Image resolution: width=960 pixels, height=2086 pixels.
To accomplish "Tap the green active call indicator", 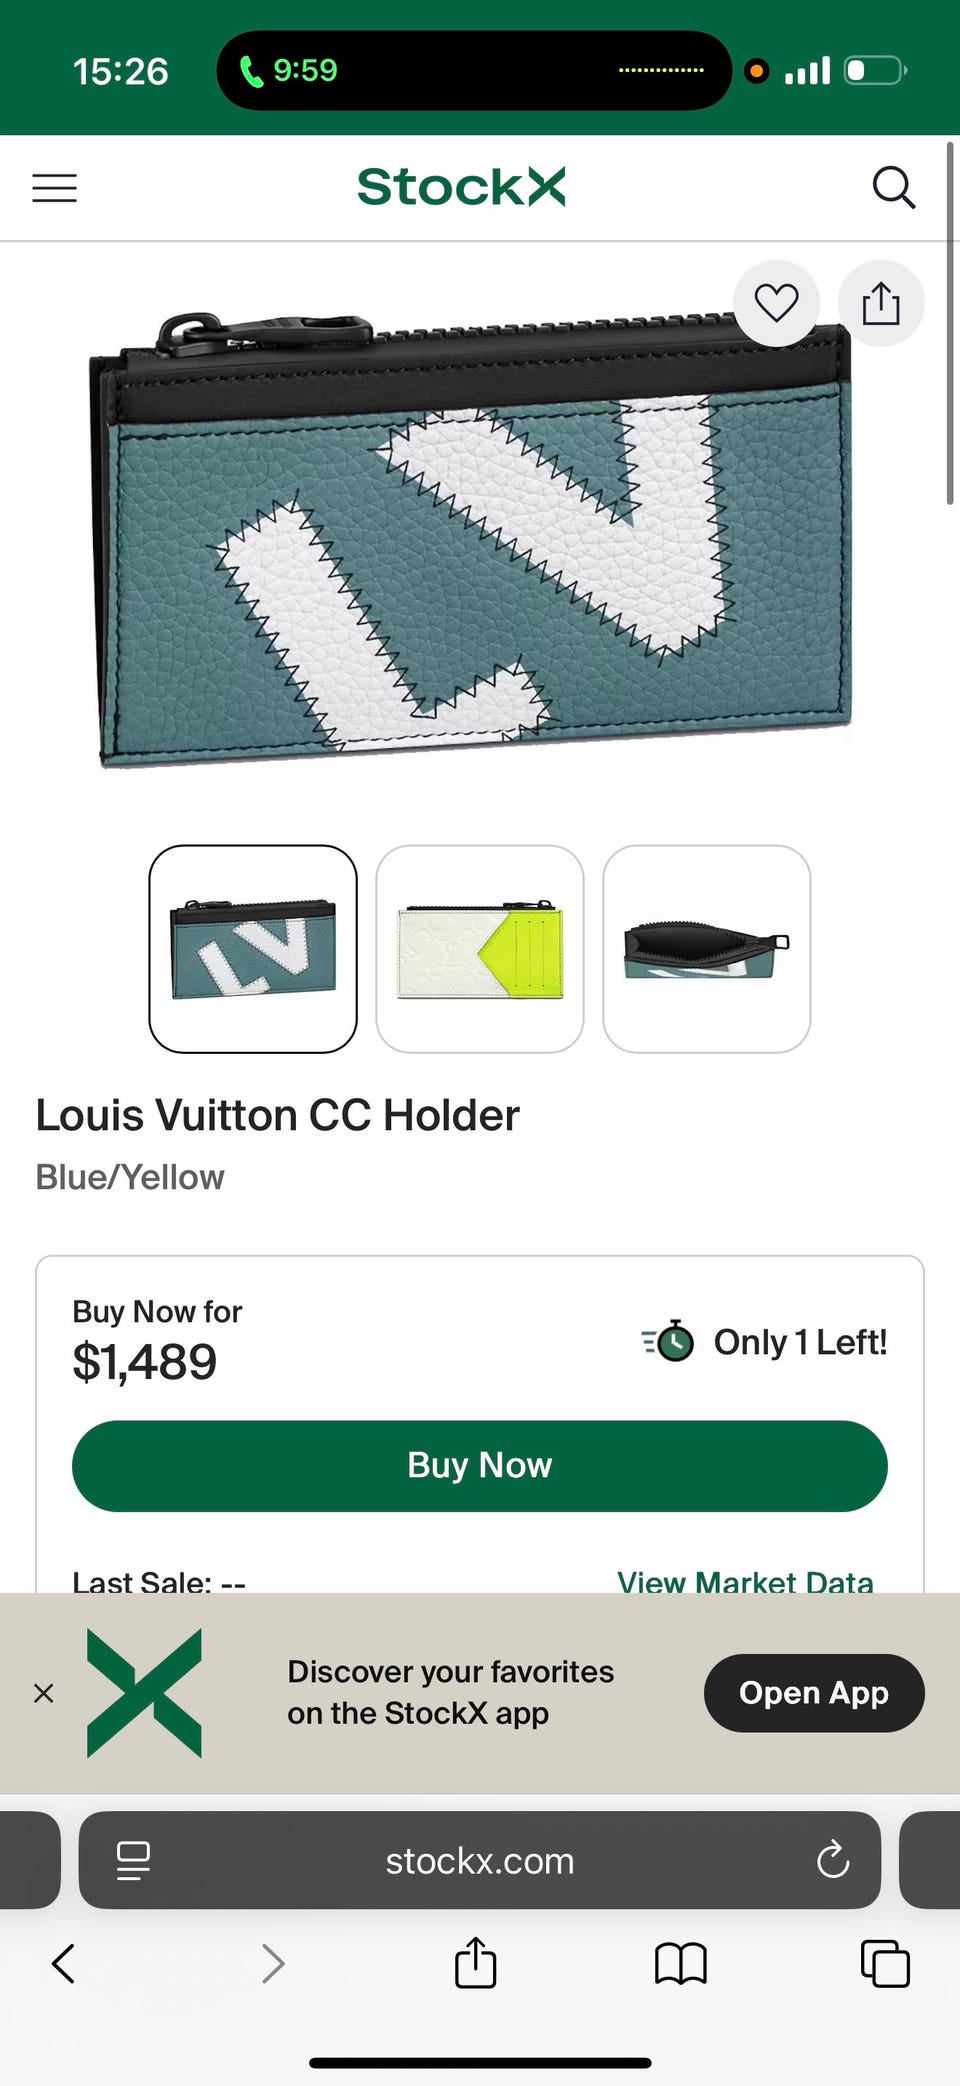I will (x=289, y=70).
